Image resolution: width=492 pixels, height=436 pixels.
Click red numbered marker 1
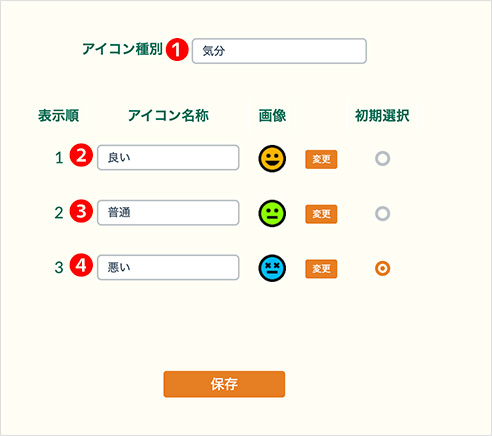(177, 49)
